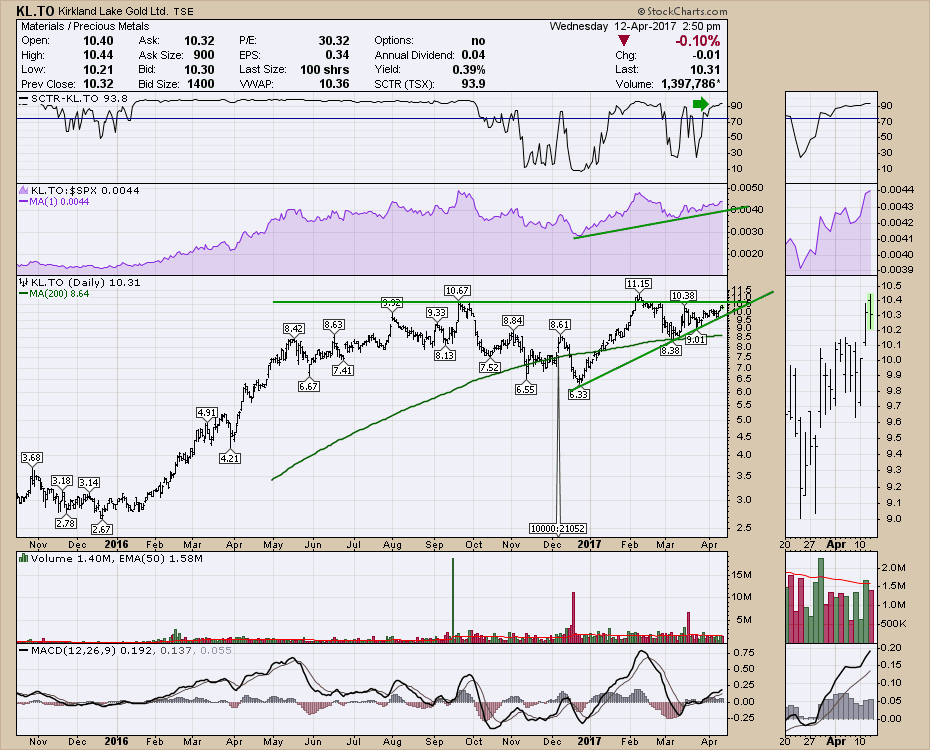Click the 4.21 price label
Screen dimensions: 930x750
coord(230,458)
